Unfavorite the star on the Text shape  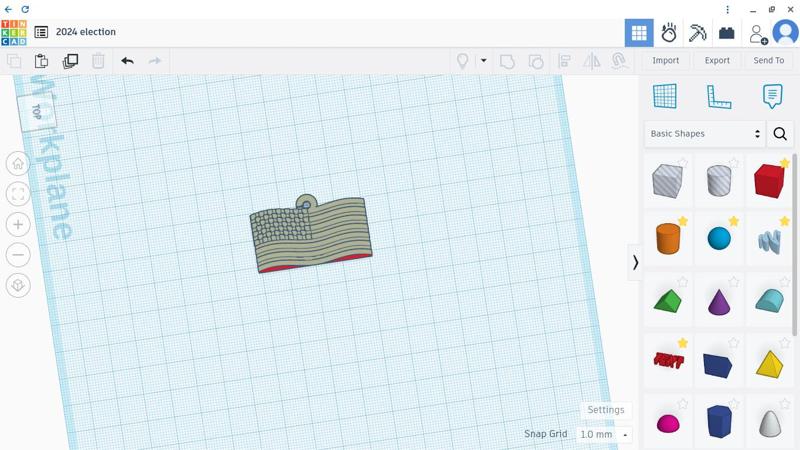click(683, 342)
